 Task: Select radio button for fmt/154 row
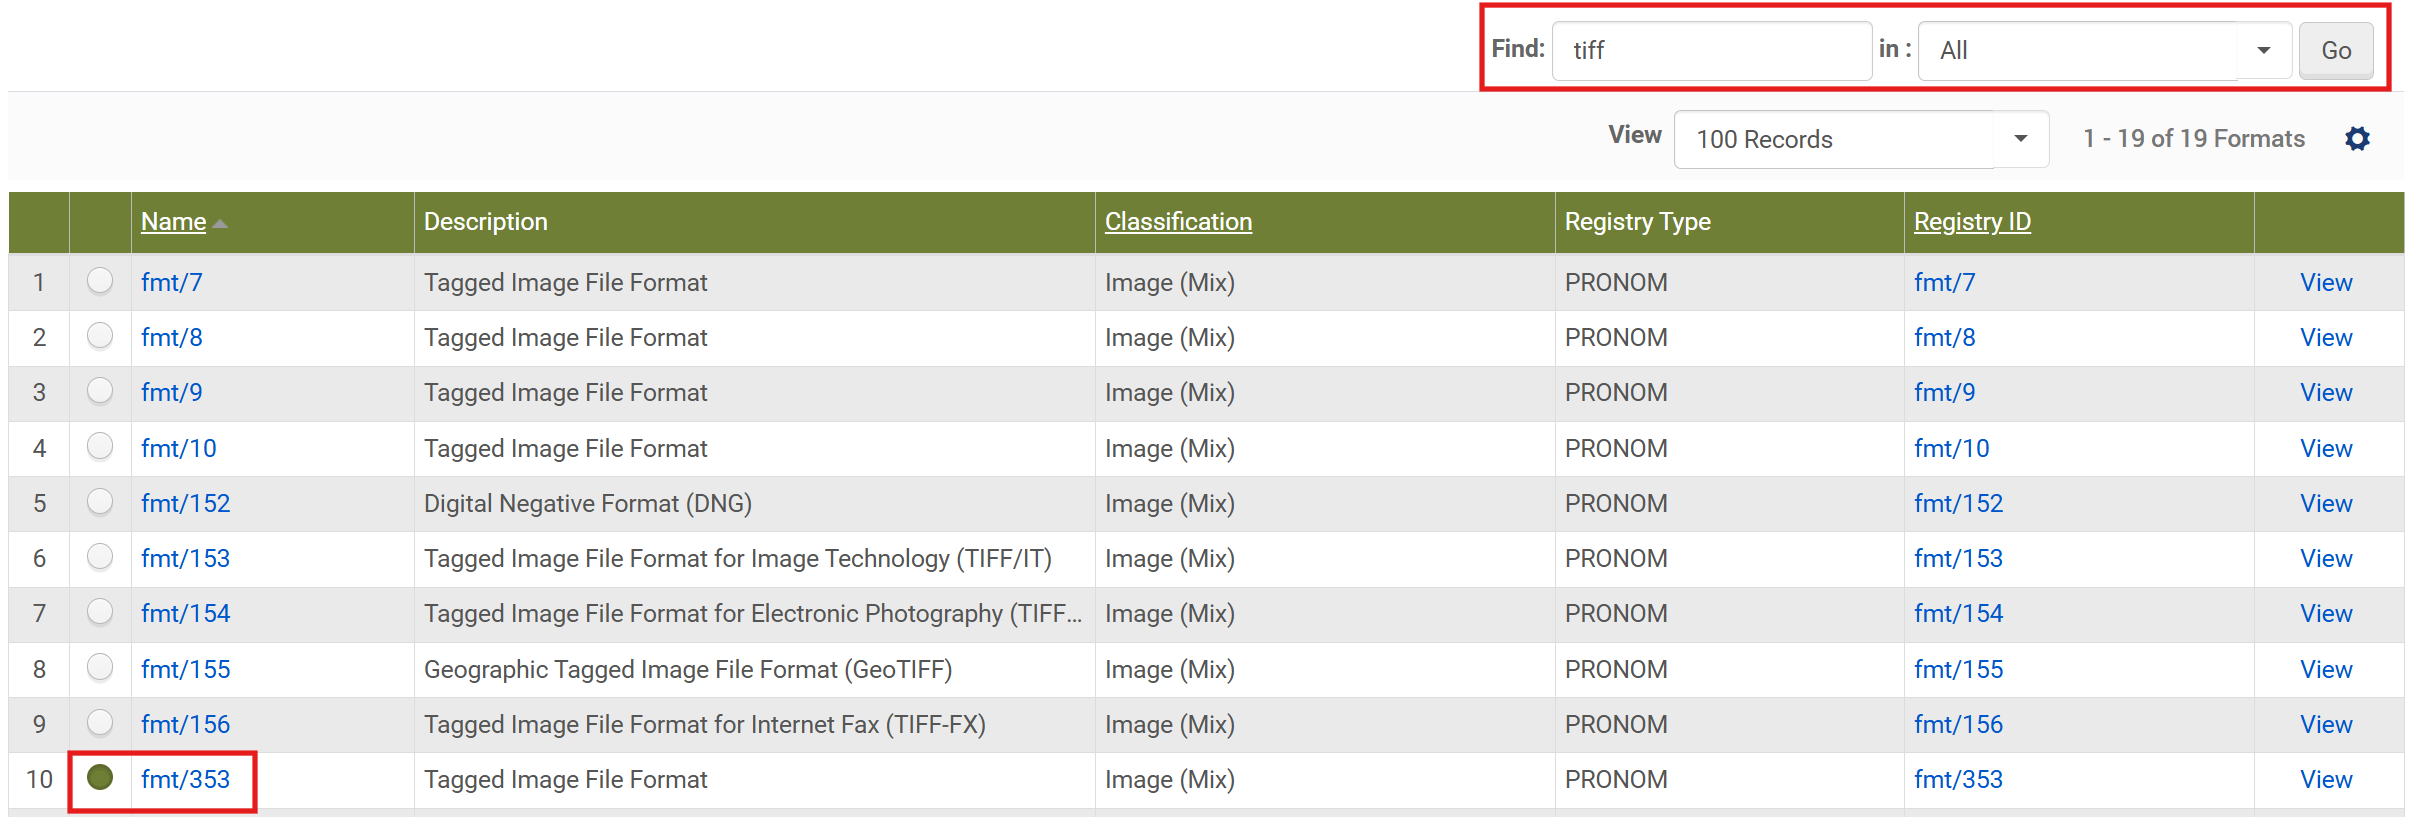pyautogui.click(x=100, y=612)
